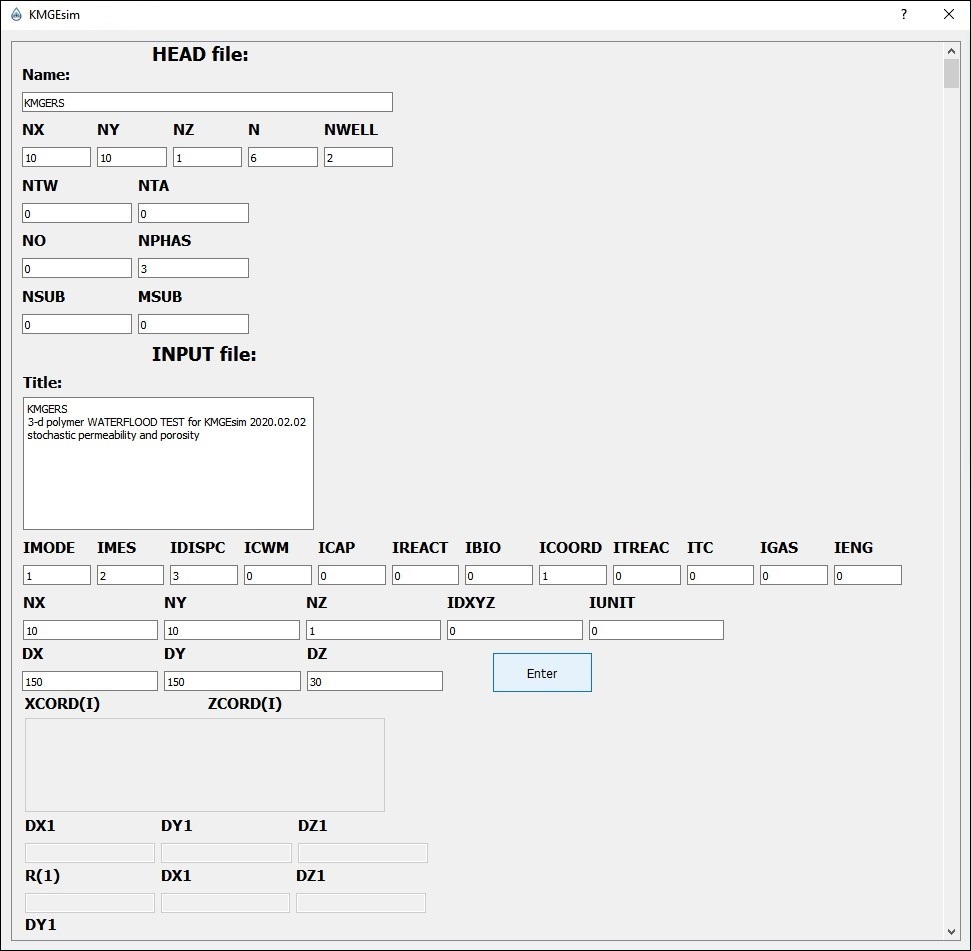Select the MSUB input field
The height and width of the screenshot is (951, 971).
pyautogui.click(x=193, y=324)
